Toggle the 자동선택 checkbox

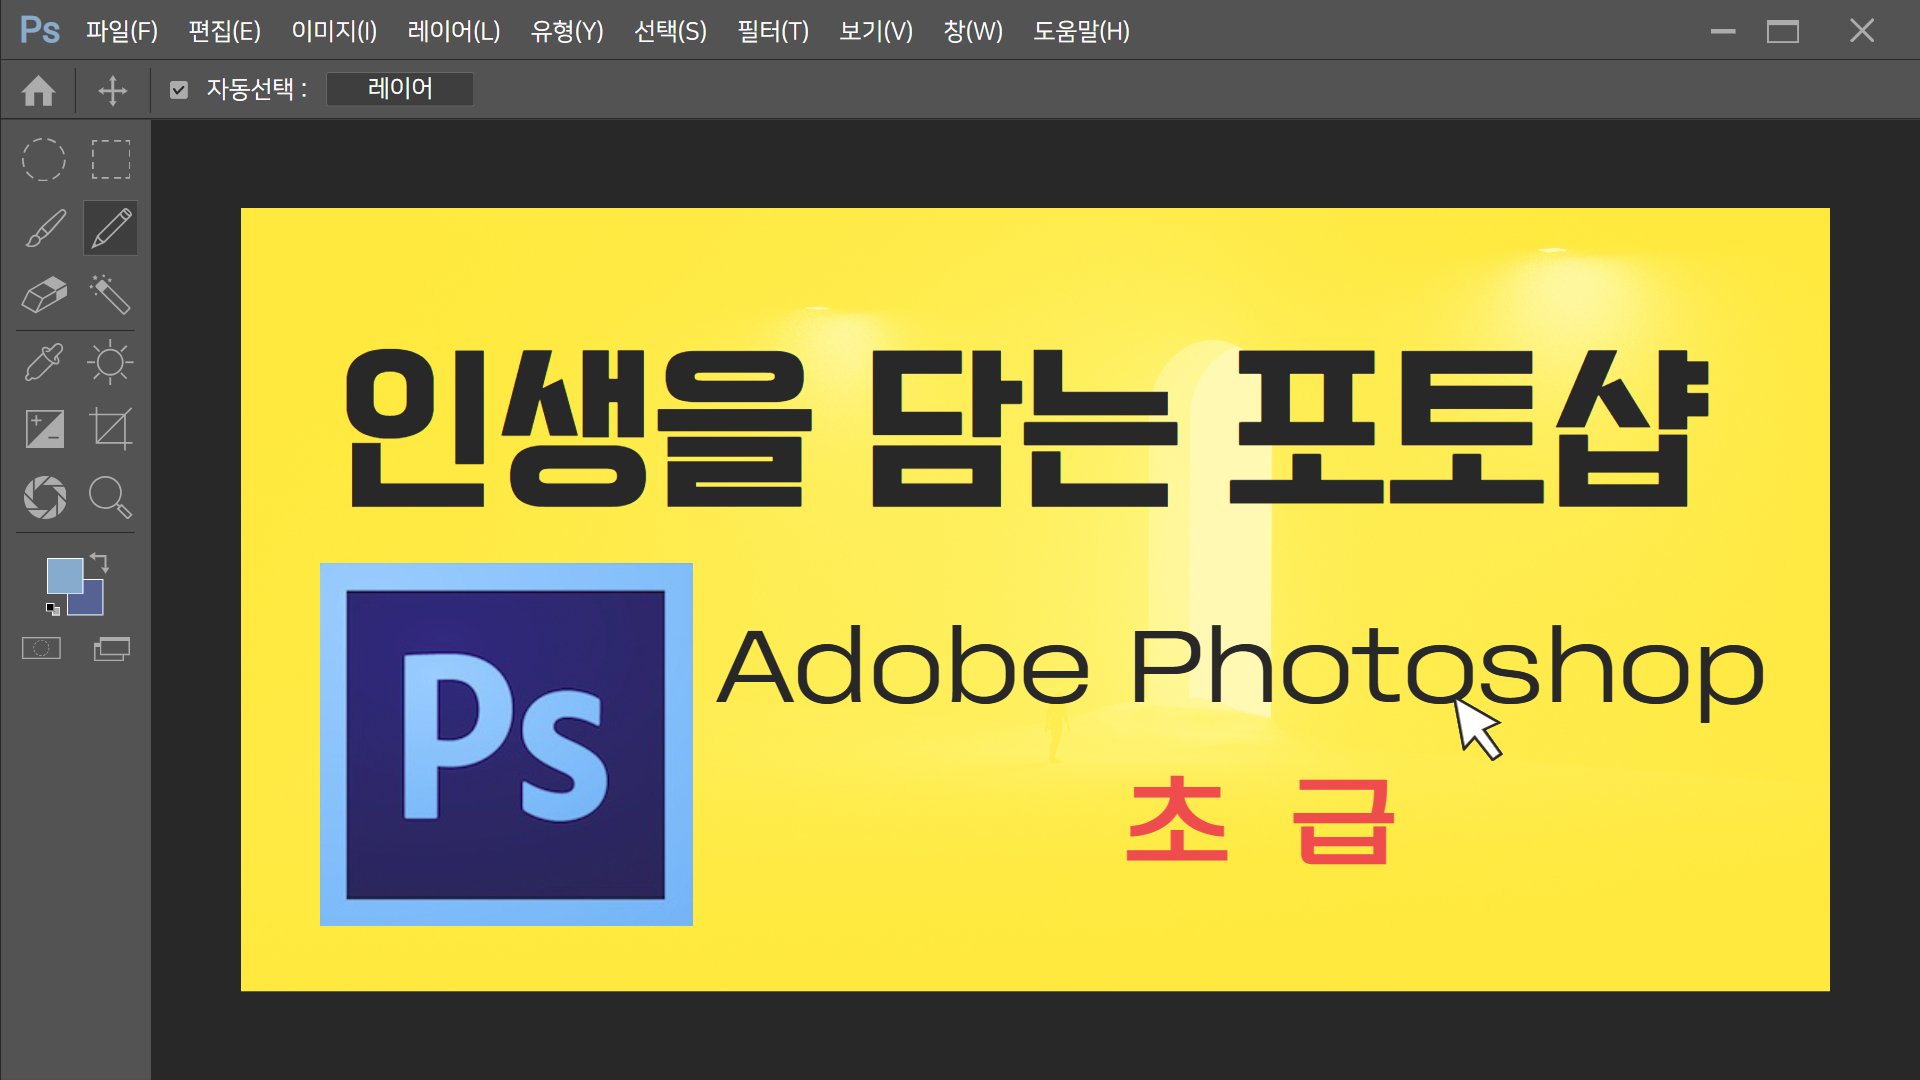click(x=179, y=90)
